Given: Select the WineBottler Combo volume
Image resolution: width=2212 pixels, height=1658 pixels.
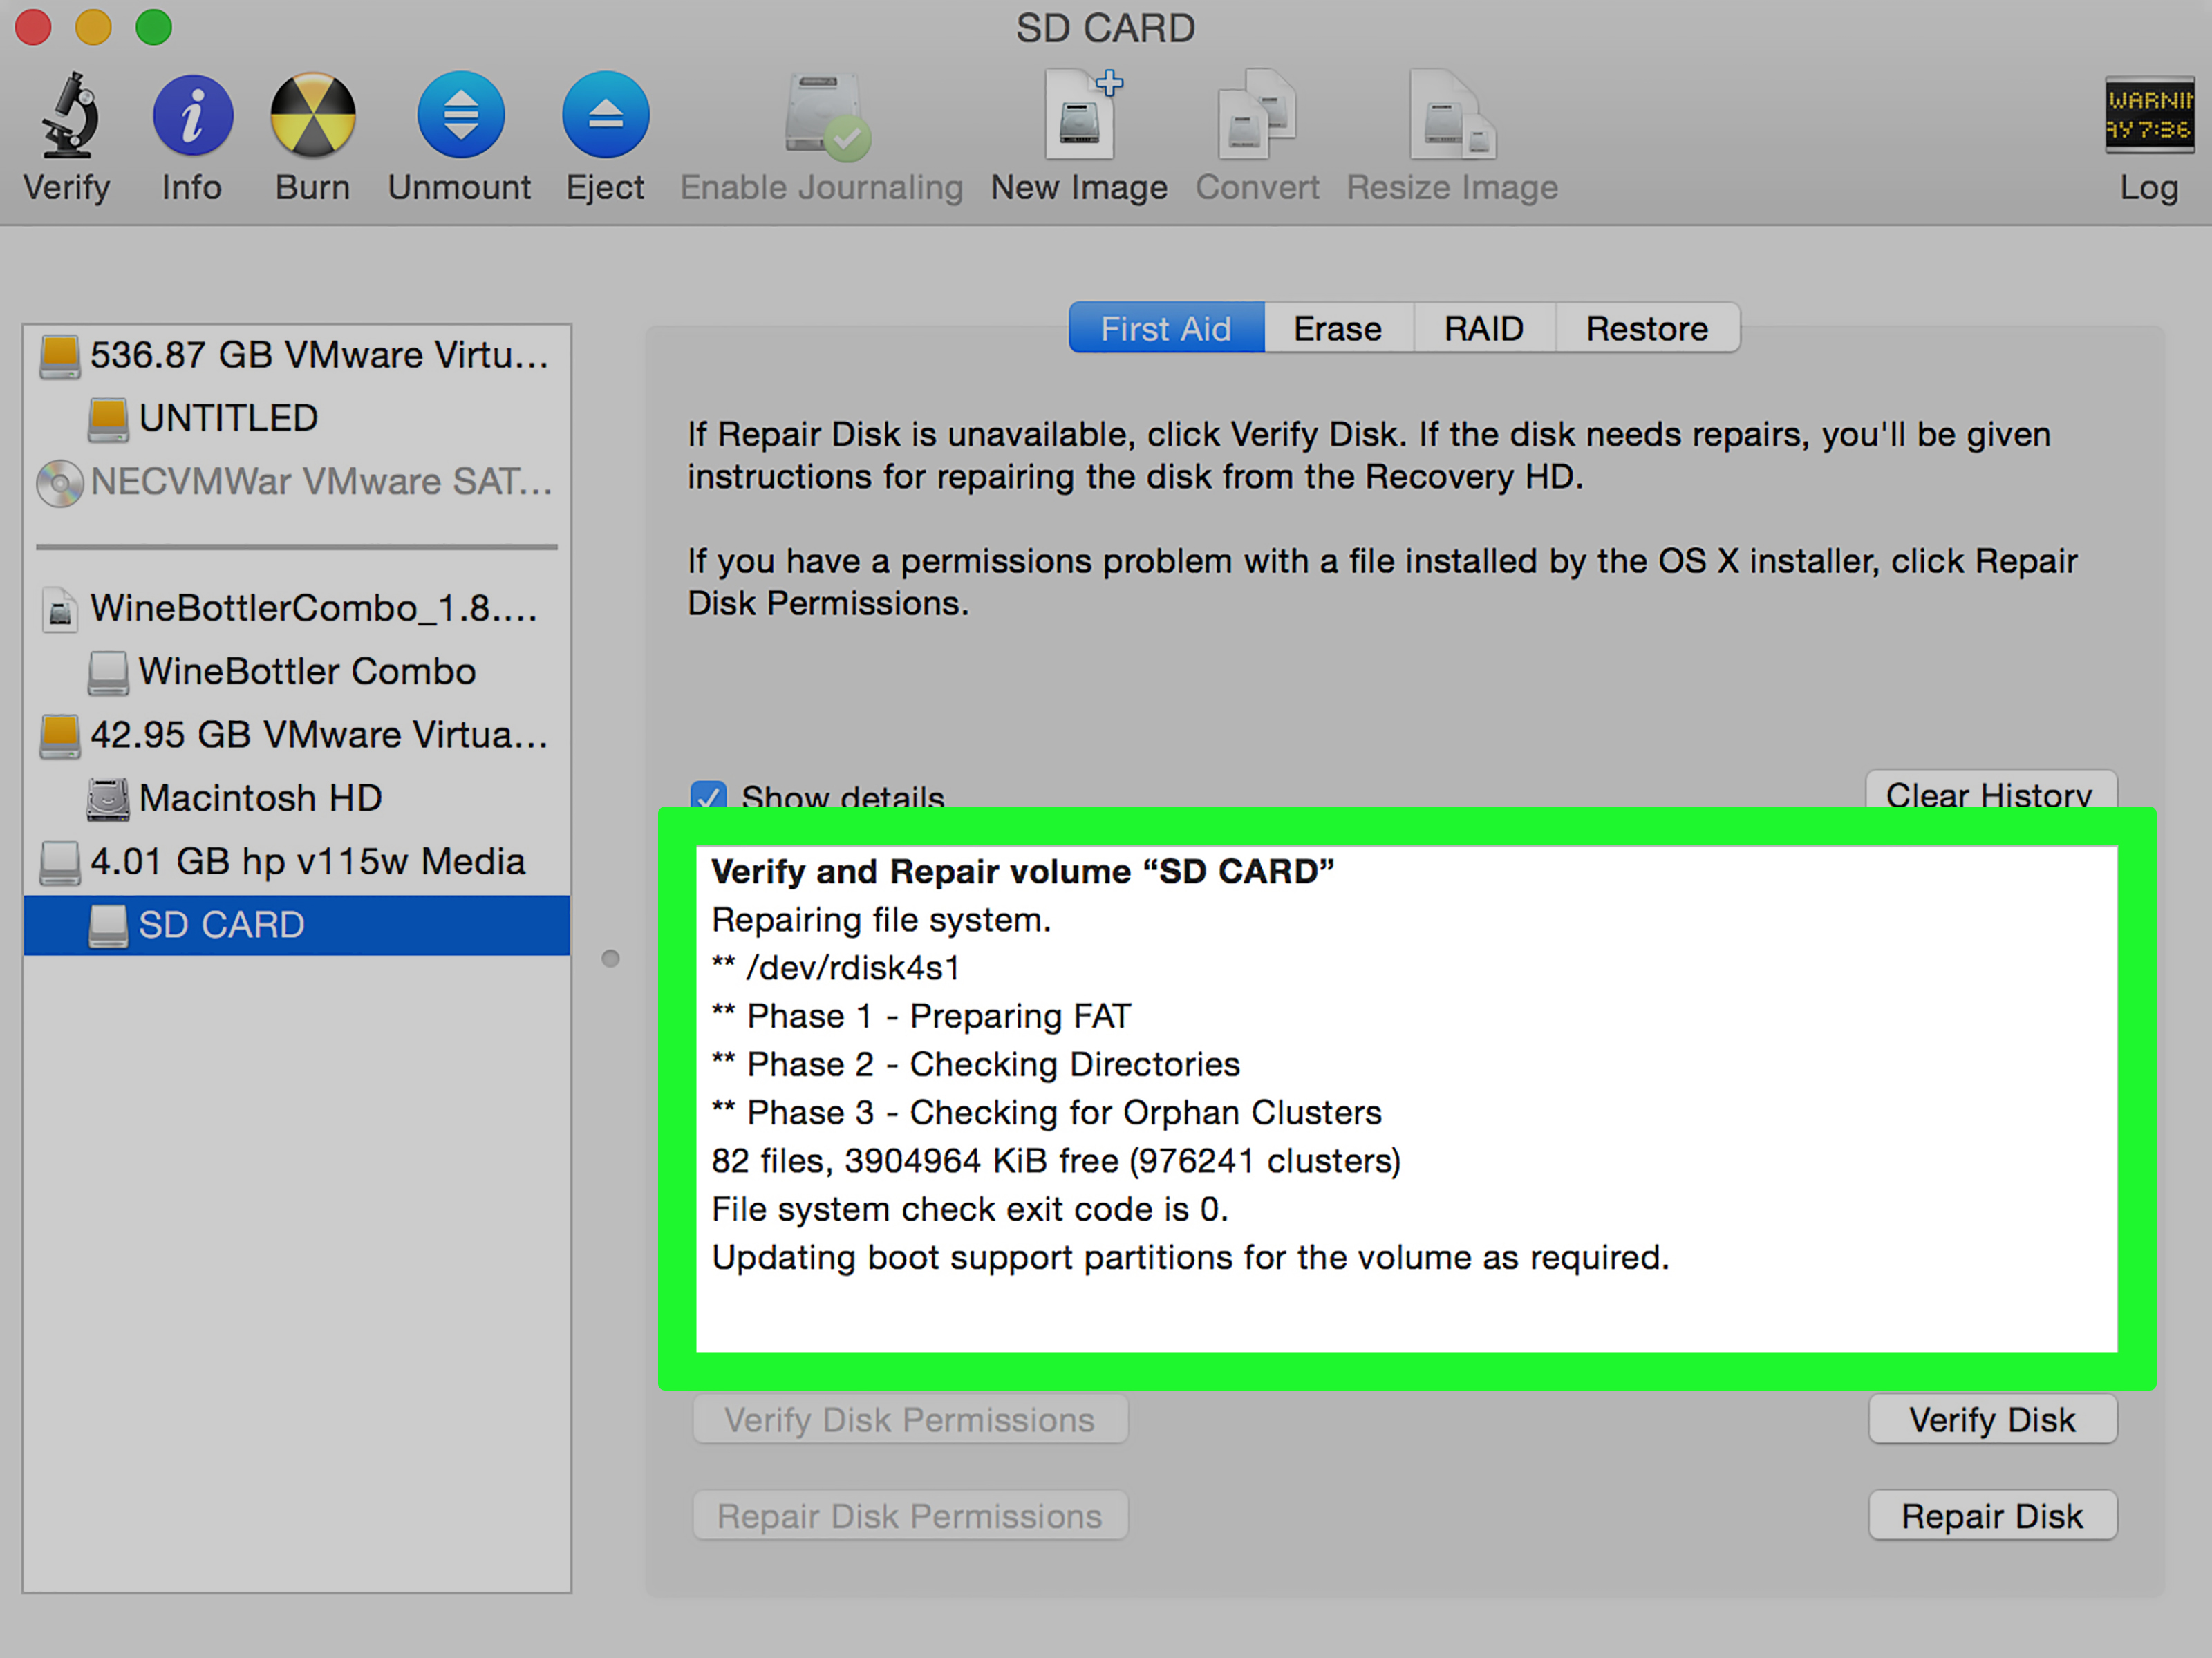Looking at the screenshot, I should [x=297, y=671].
